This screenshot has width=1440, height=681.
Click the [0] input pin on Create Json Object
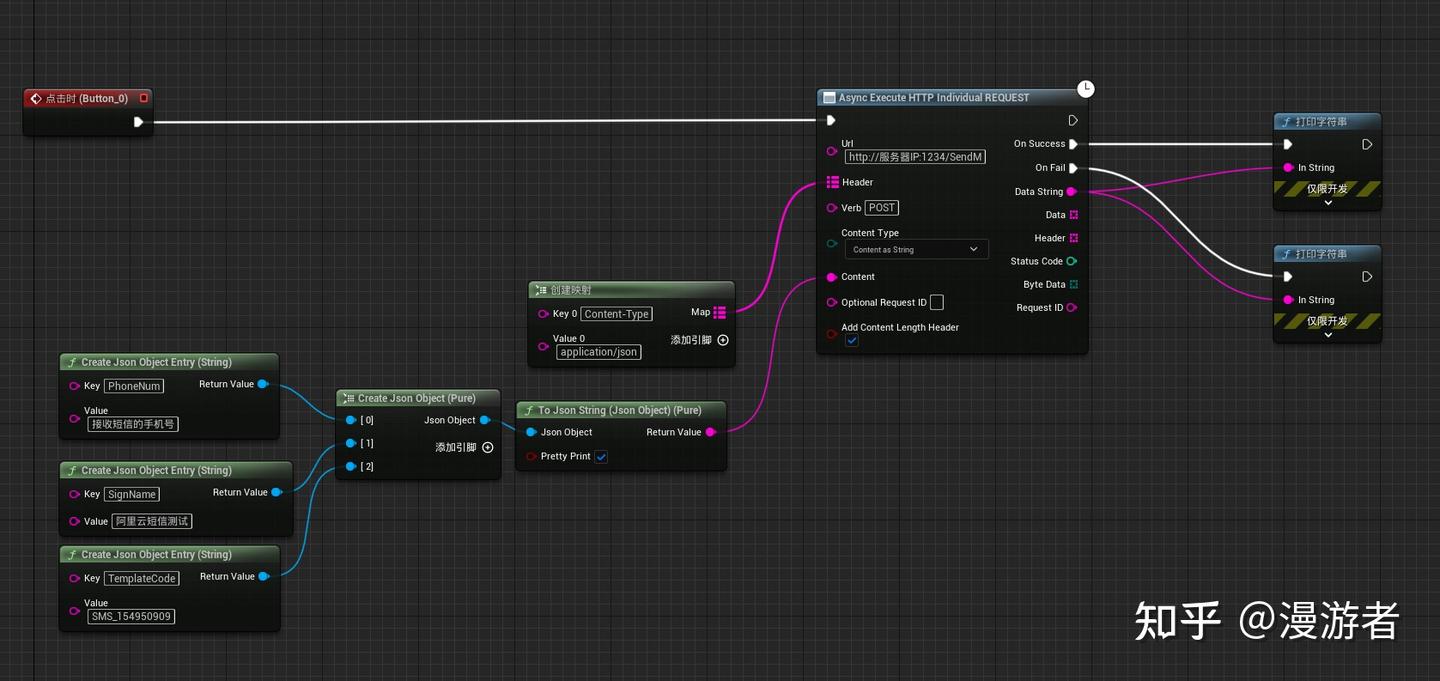coord(351,420)
